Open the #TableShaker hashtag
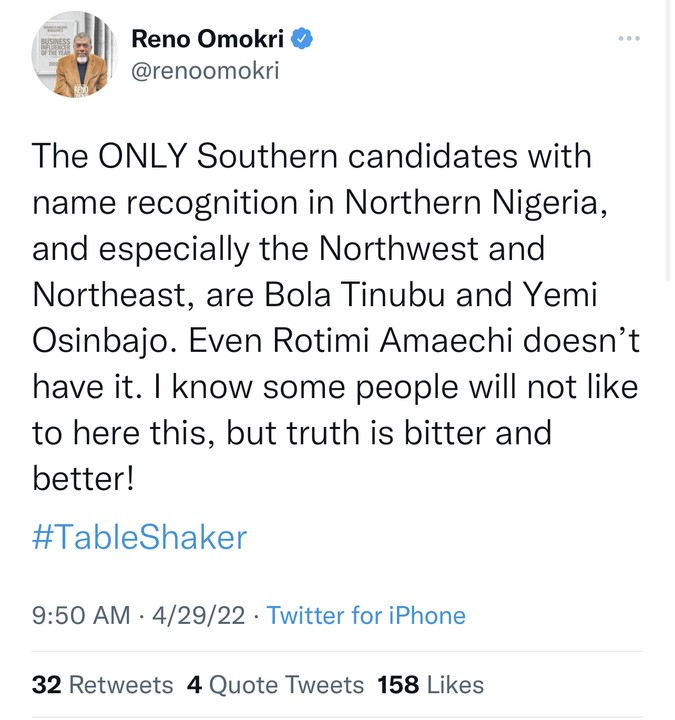Viewport: 675px width, 720px height. pyautogui.click(x=139, y=537)
